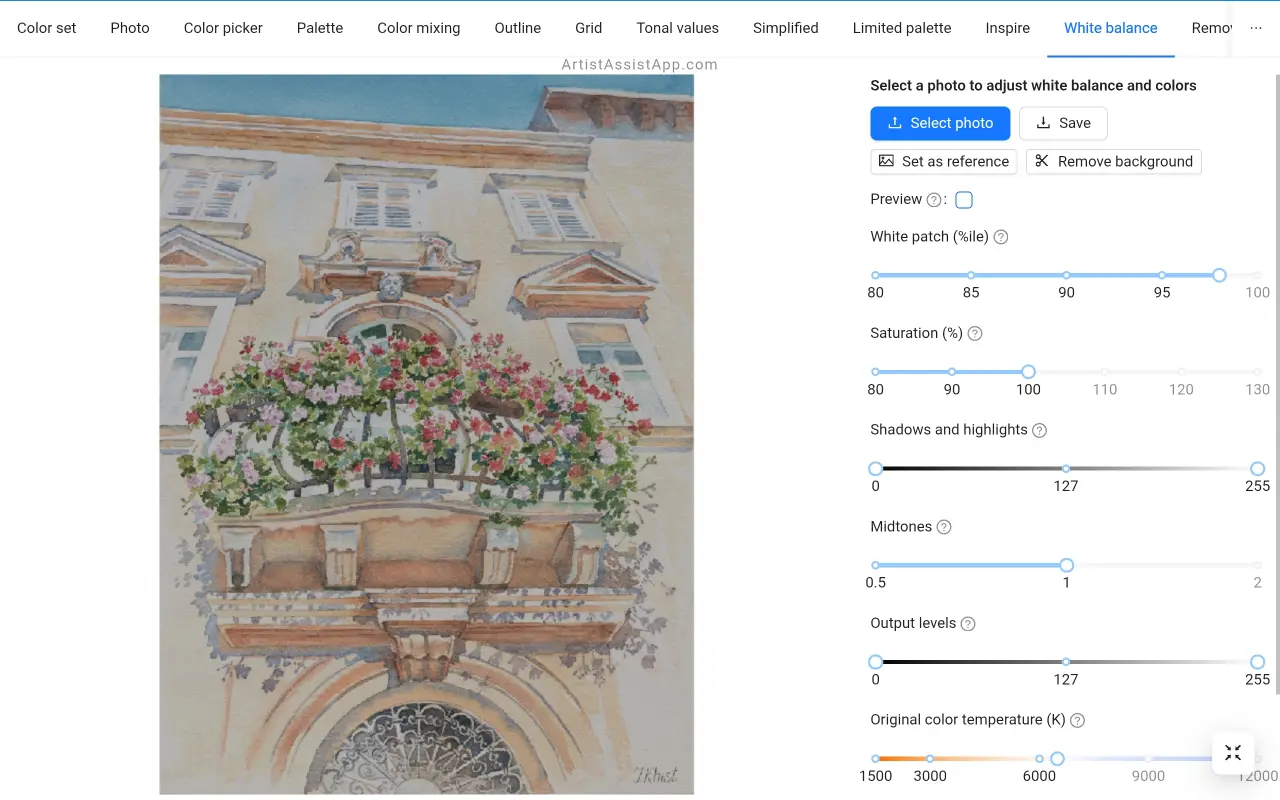
Task: Click the color temperature slider handle
Action: tap(1057, 759)
